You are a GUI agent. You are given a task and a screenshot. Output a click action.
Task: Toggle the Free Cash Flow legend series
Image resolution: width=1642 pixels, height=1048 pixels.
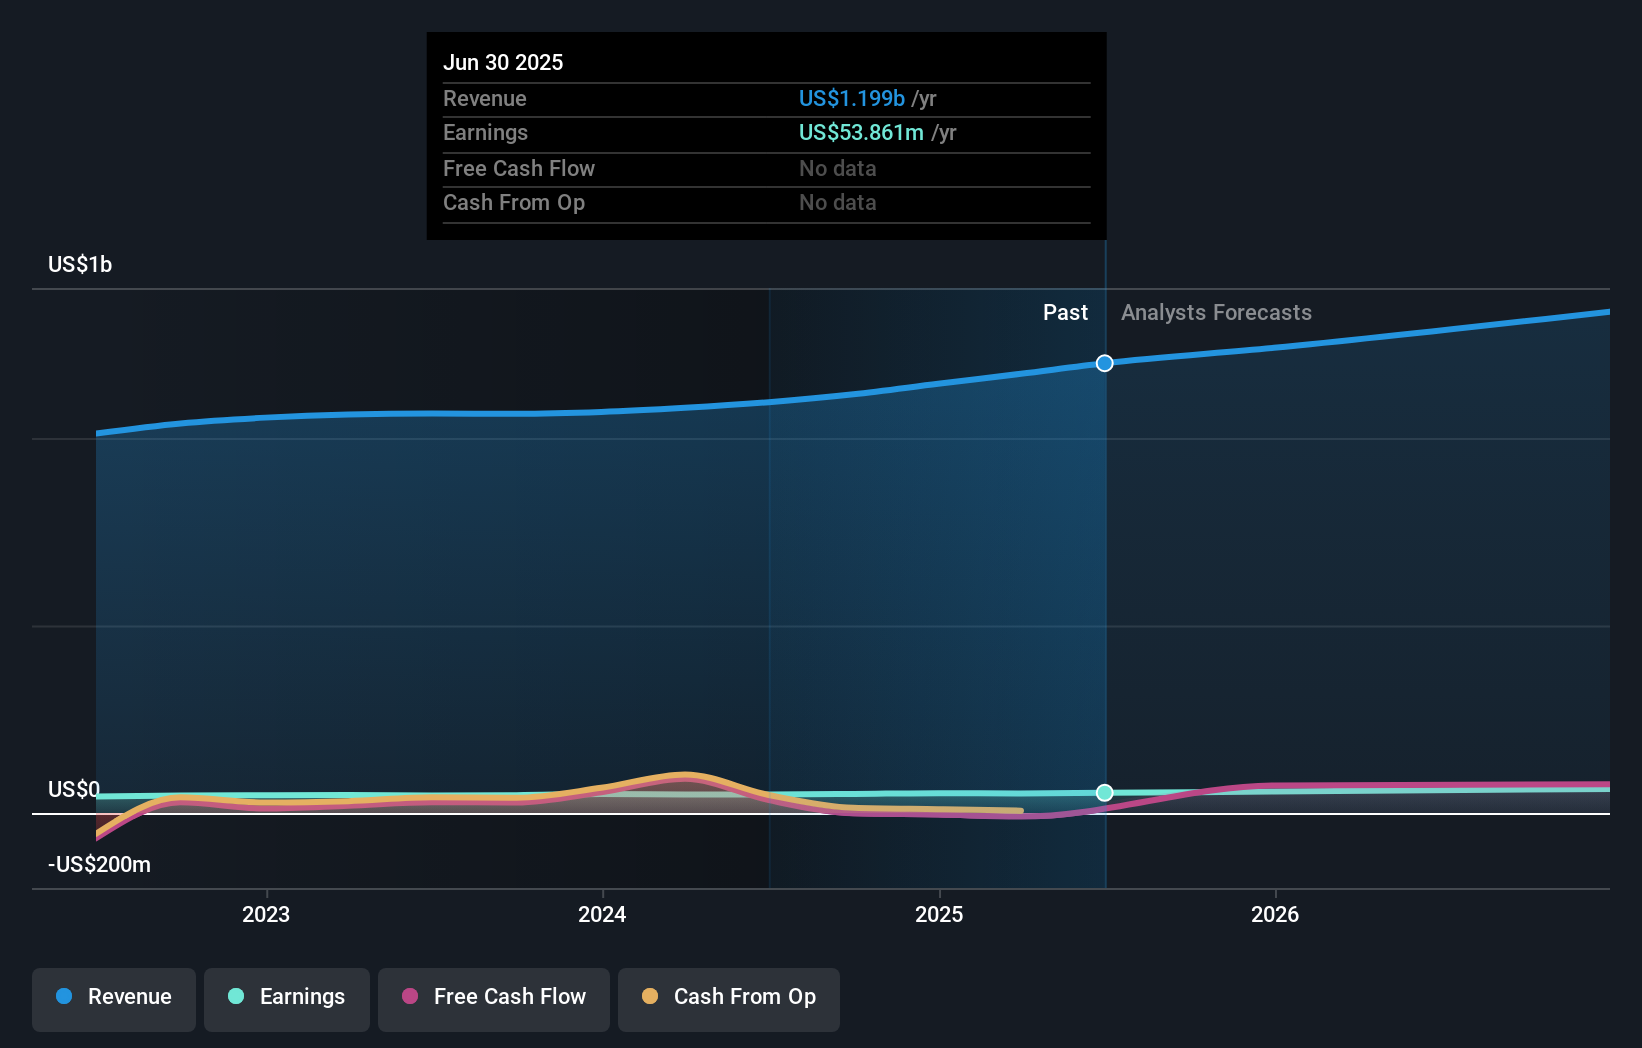494,999
